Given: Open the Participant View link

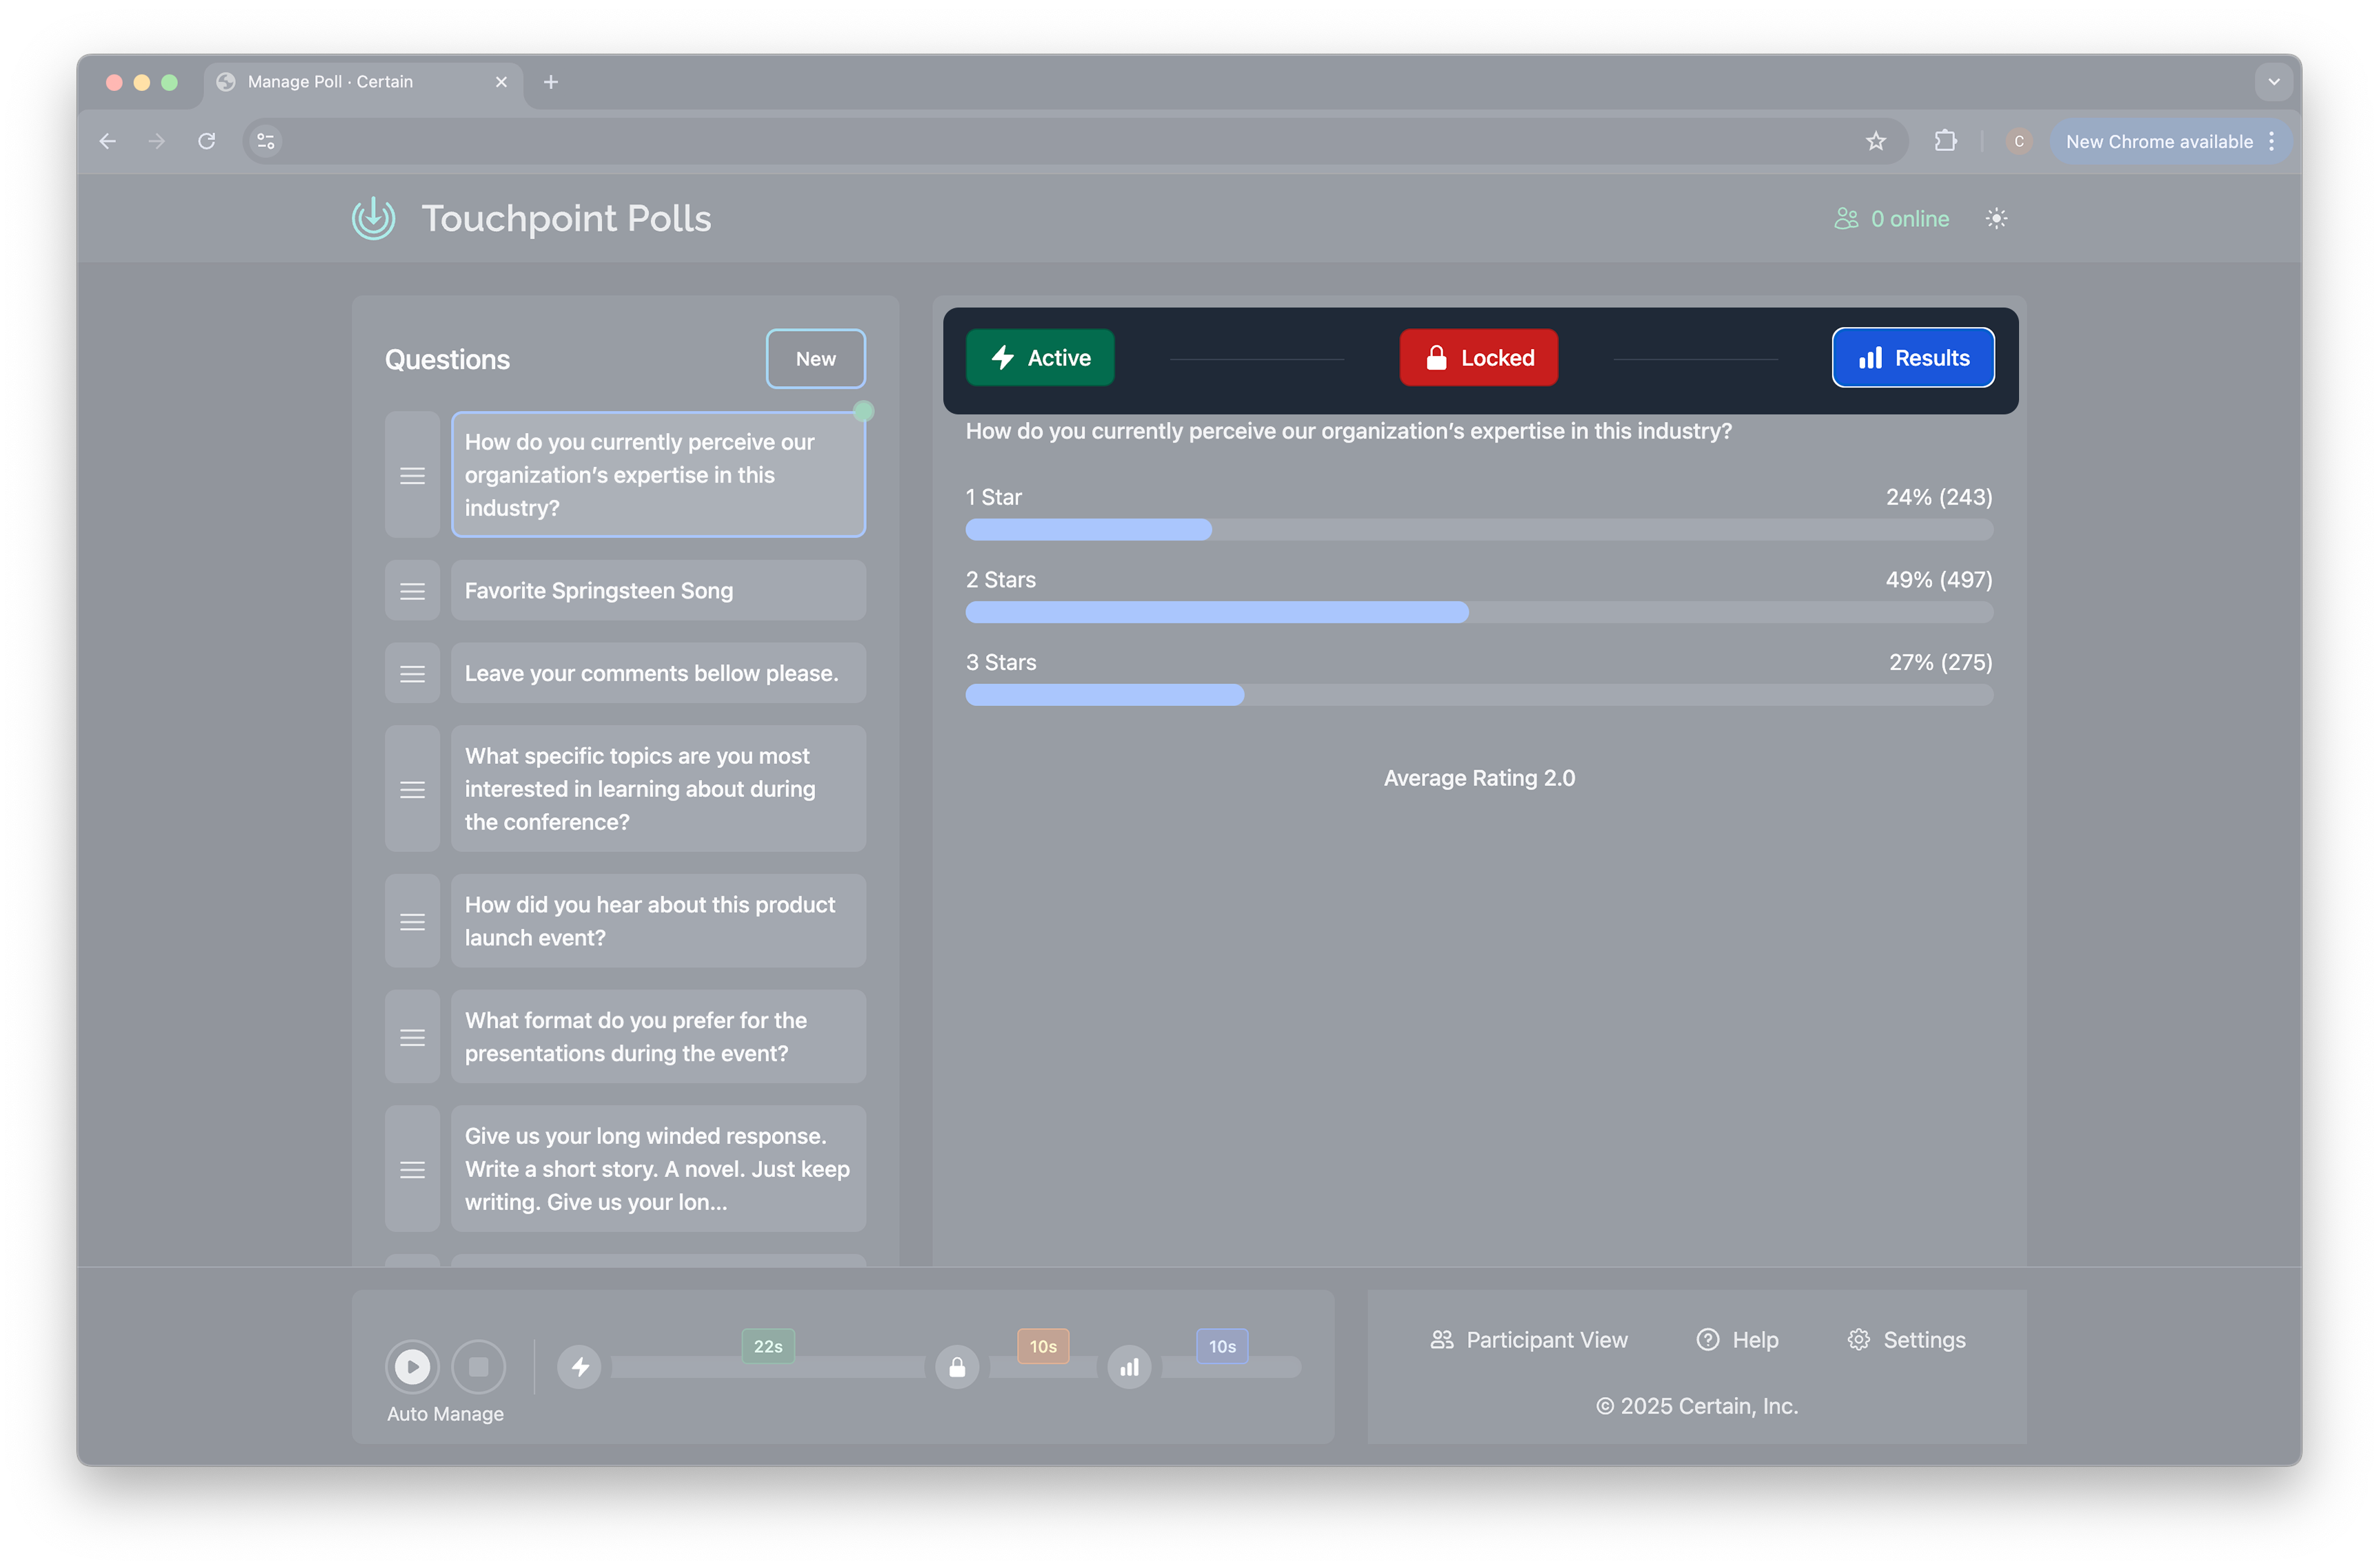Looking at the screenshot, I should point(1528,1339).
